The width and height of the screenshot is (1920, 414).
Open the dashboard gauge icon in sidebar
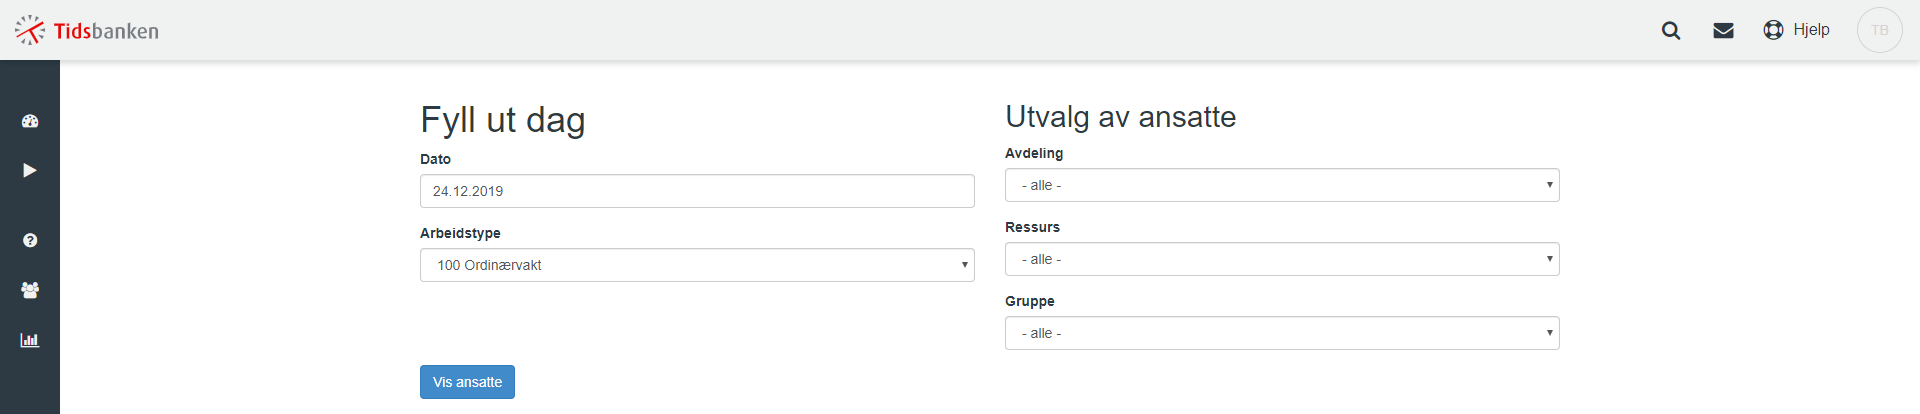point(30,121)
